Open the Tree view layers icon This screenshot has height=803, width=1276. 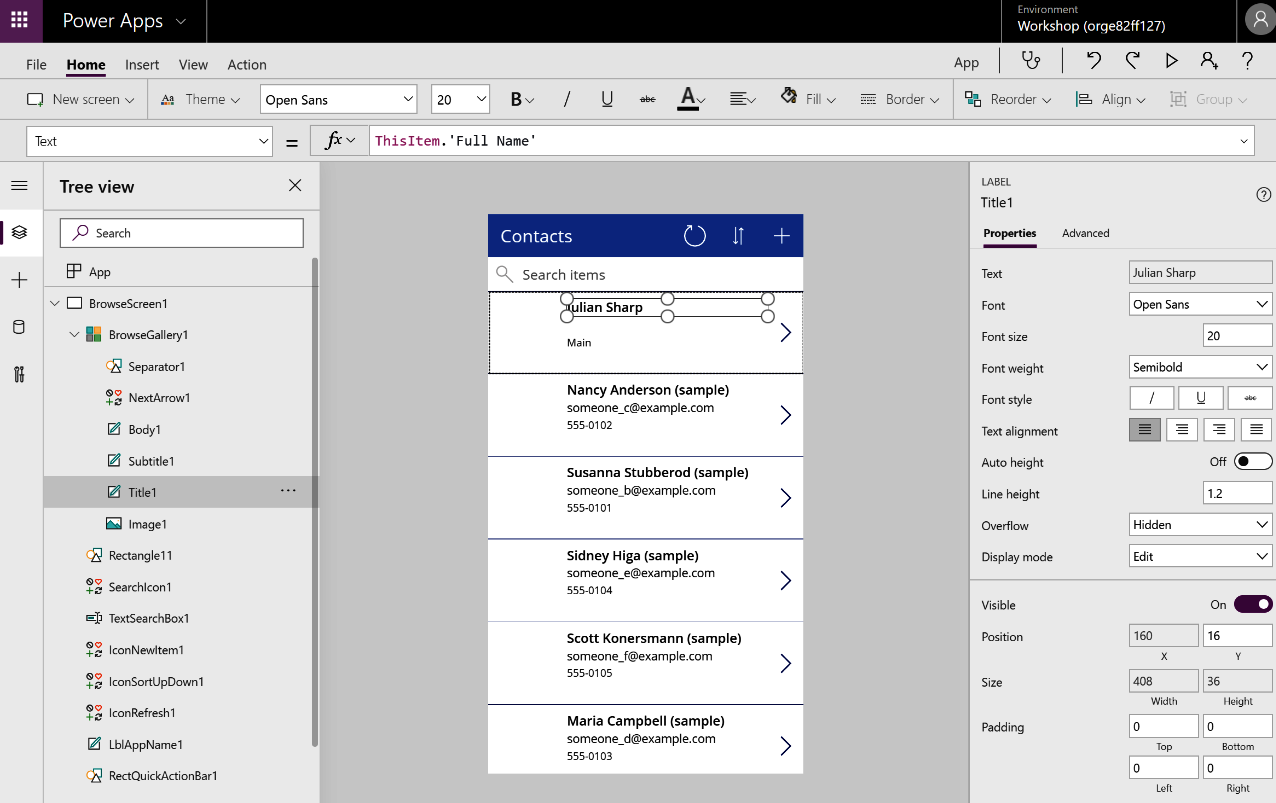[19, 233]
